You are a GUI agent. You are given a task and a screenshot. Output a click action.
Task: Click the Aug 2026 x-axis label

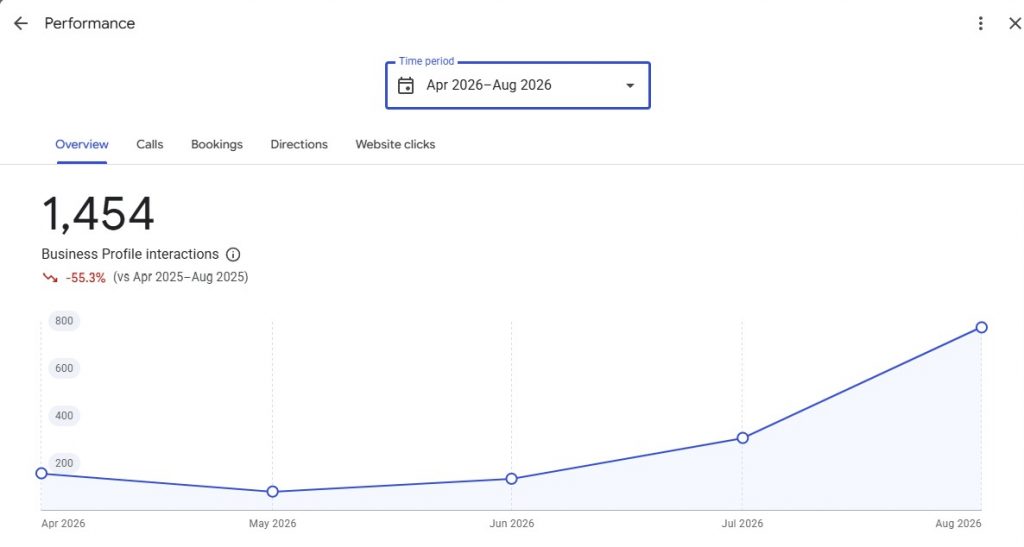pyautogui.click(x=958, y=524)
